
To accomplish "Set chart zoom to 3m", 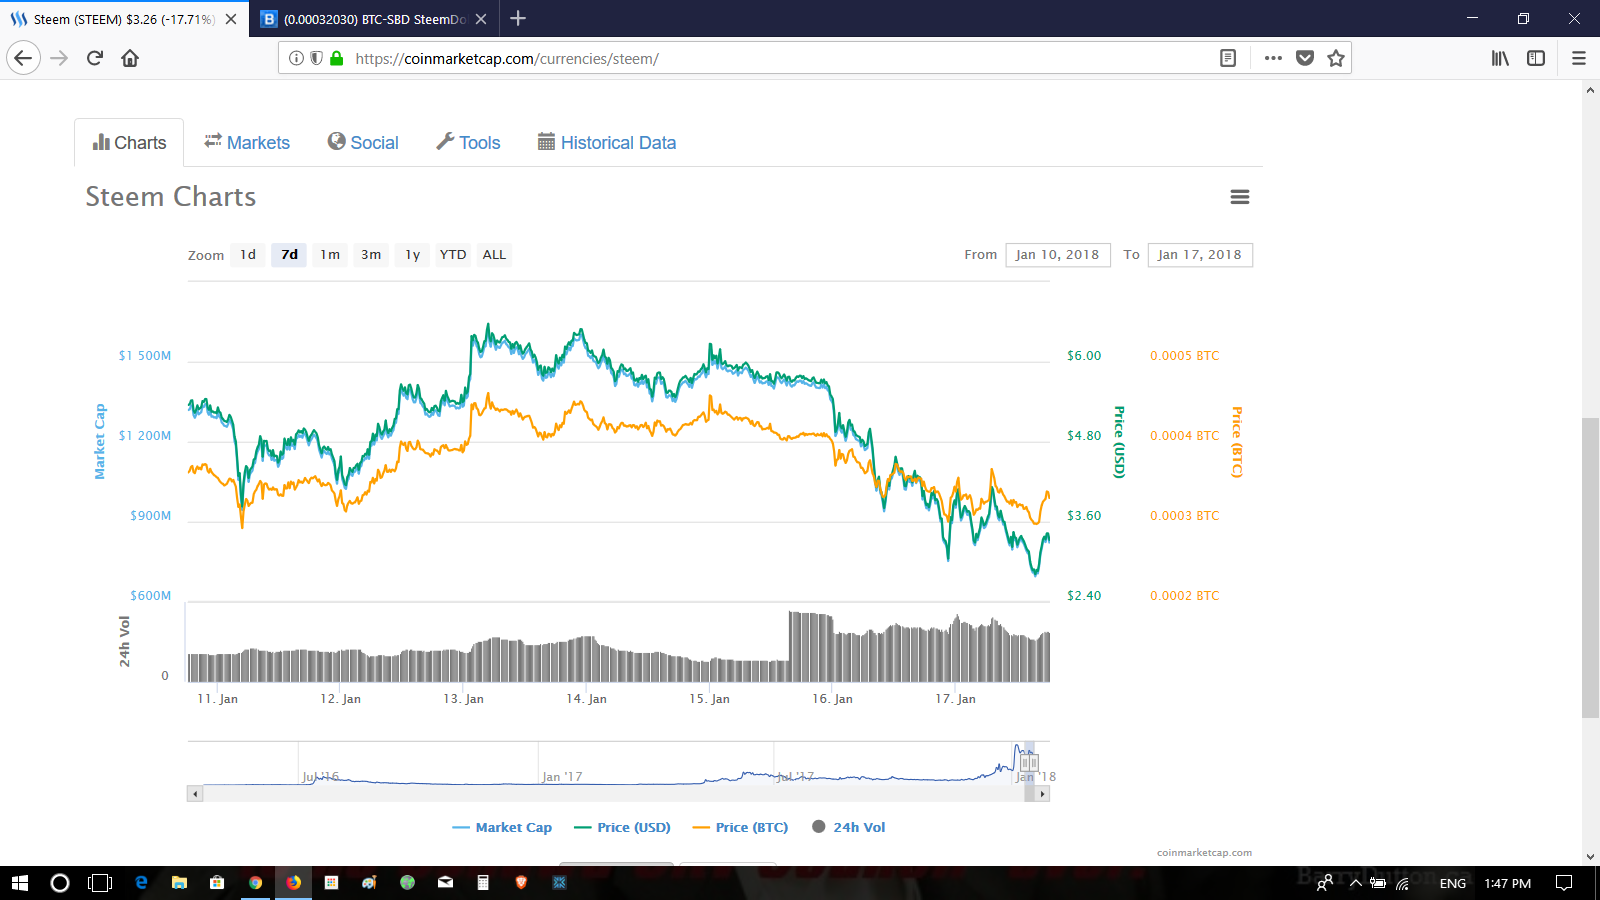I will coord(371,255).
